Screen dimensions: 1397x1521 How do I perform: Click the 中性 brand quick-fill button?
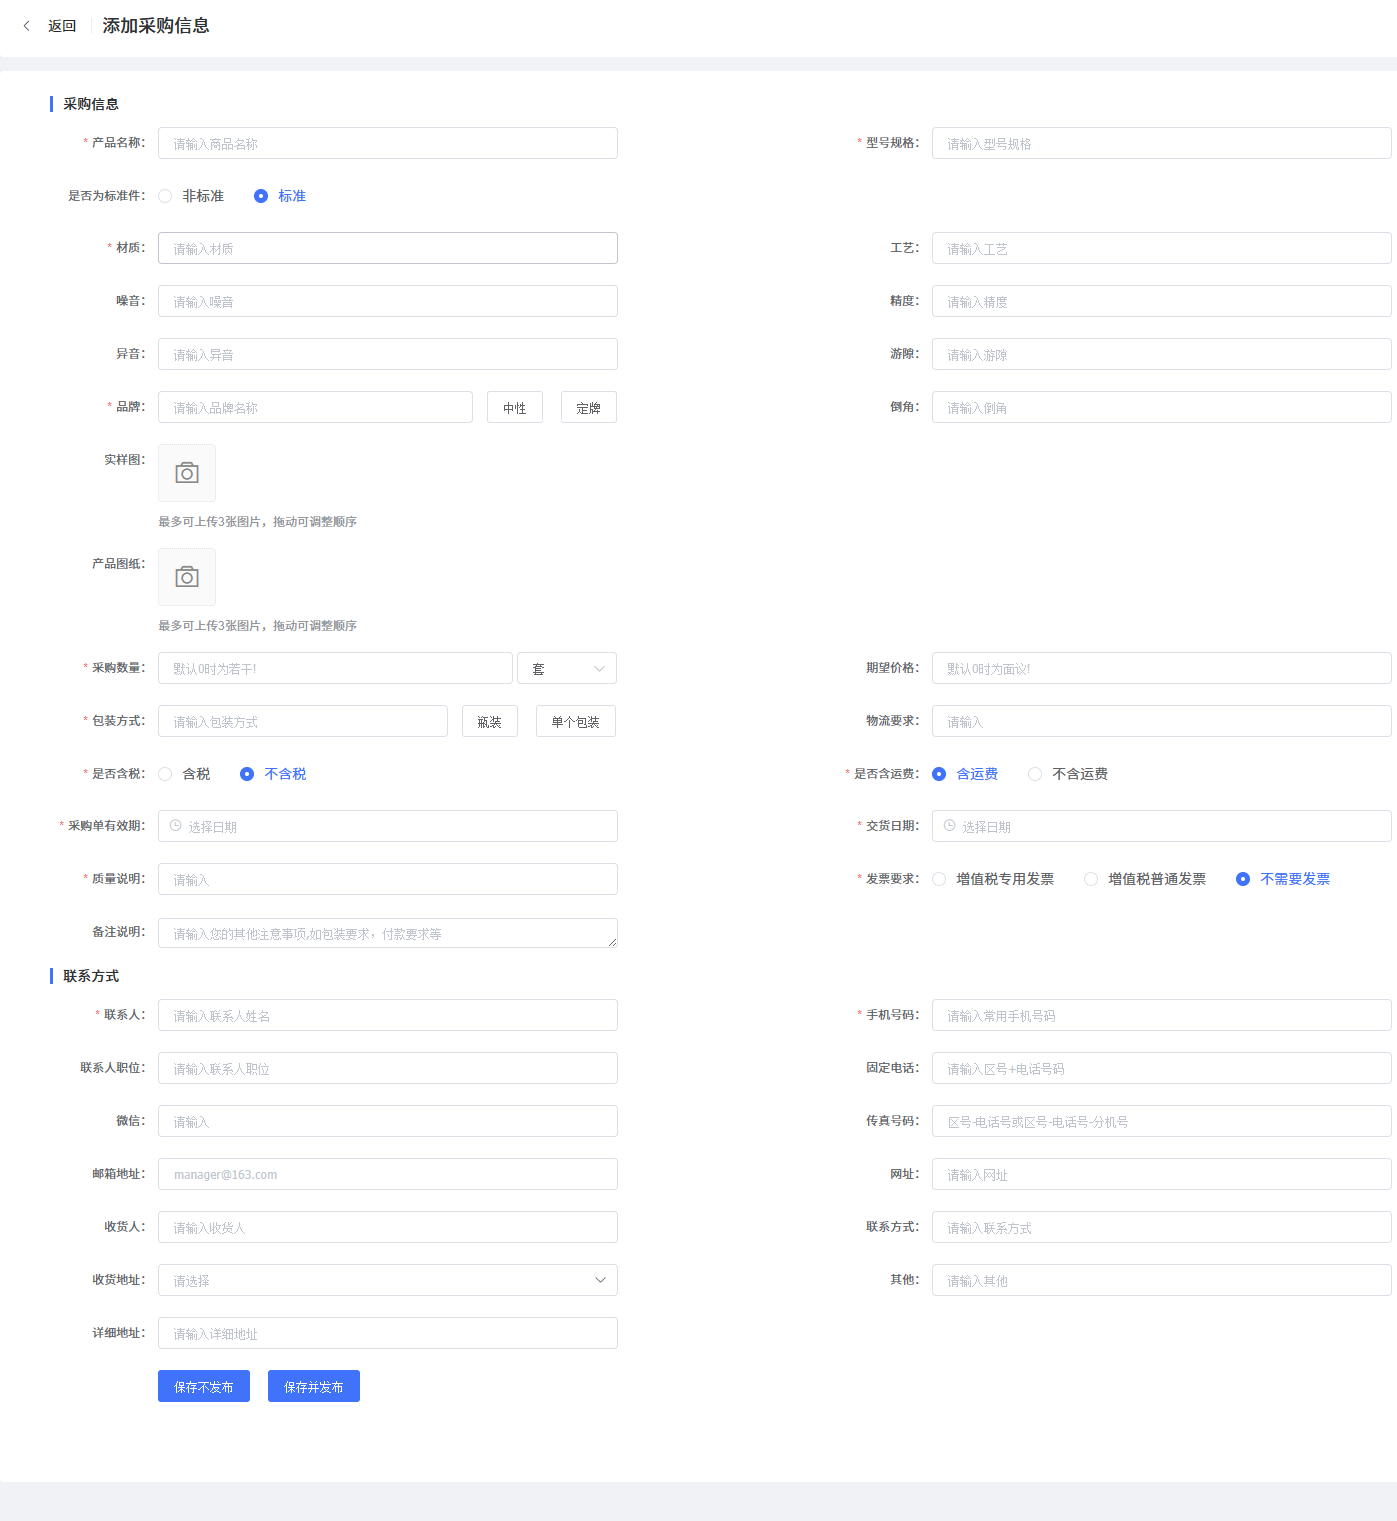point(515,408)
